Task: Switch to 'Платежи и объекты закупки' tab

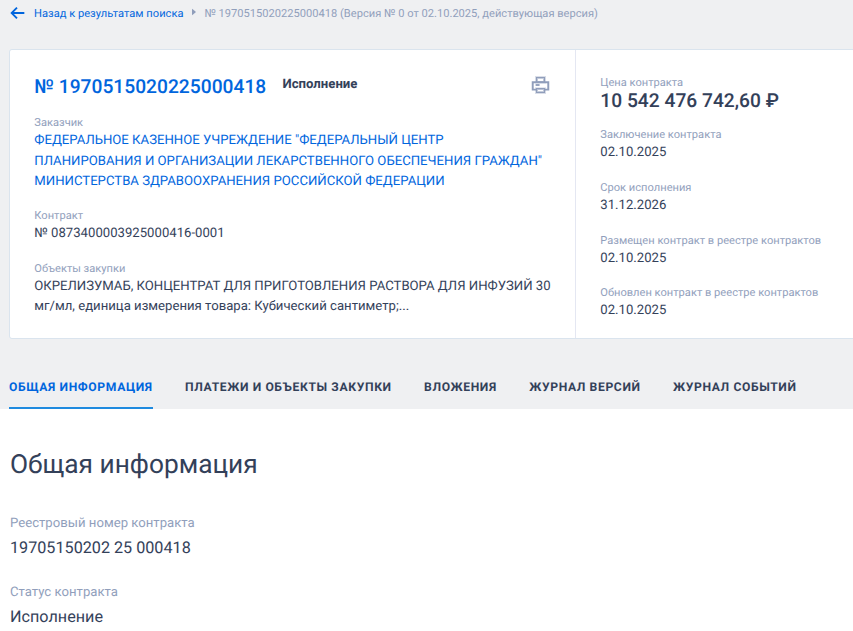Action: [x=288, y=387]
